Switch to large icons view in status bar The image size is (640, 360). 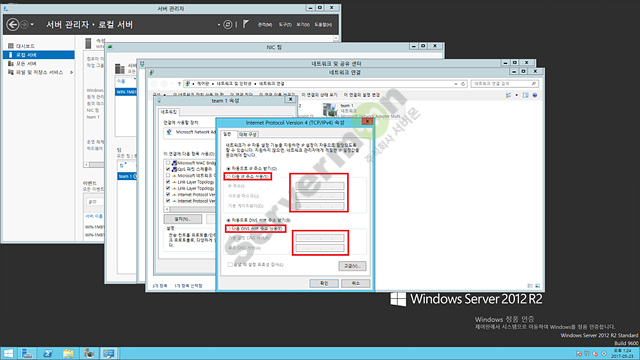pos(538,286)
